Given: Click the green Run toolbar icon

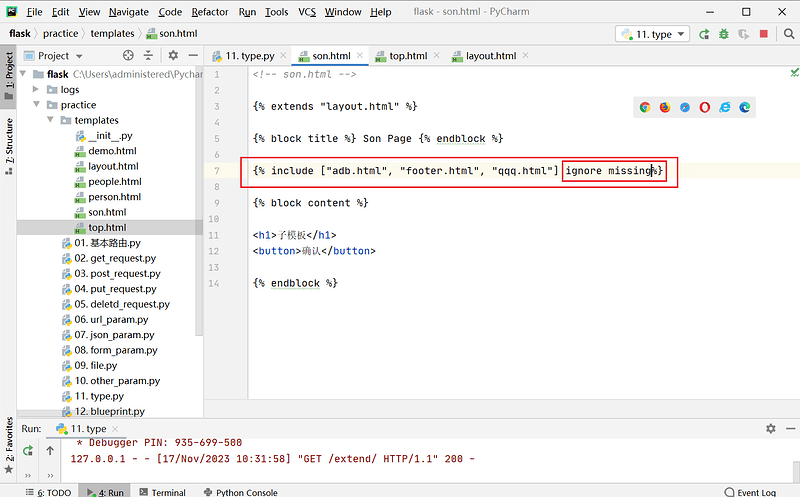Looking at the screenshot, I should [x=704, y=34].
